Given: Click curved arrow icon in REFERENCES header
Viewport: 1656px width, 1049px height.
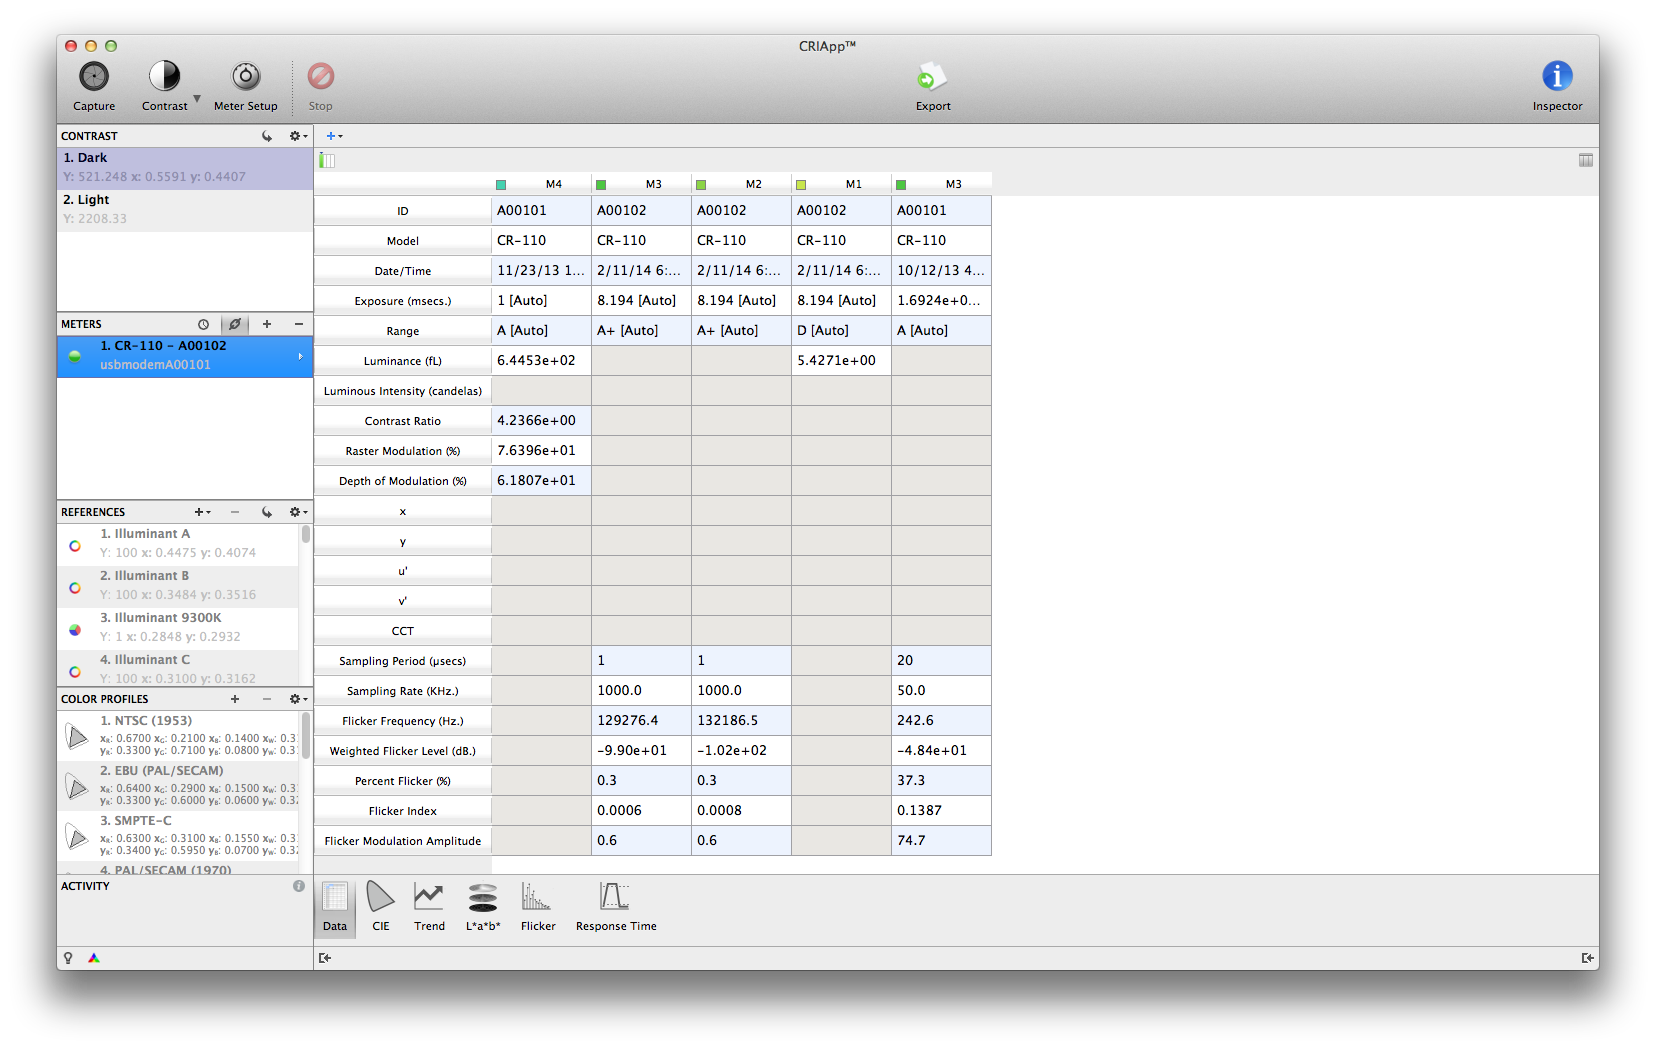Looking at the screenshot, I should tap(267, 512).
